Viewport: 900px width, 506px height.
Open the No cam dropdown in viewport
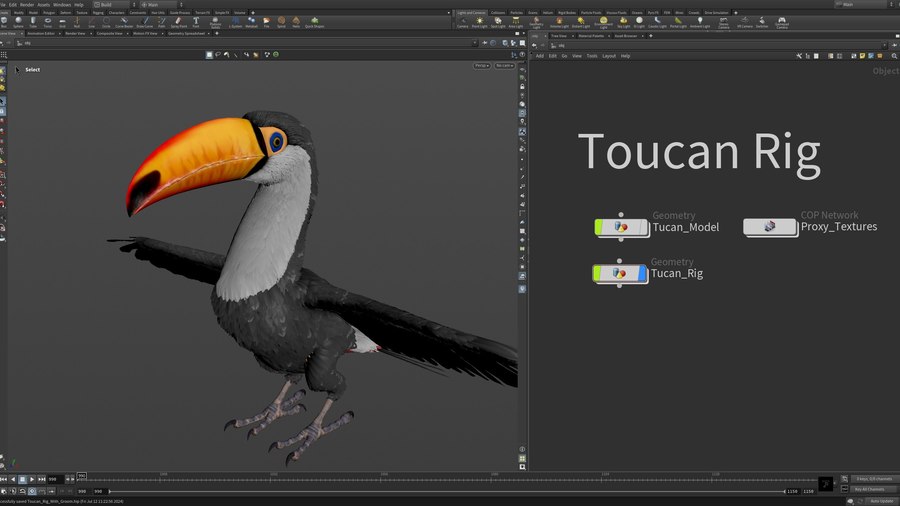[505, 66]
